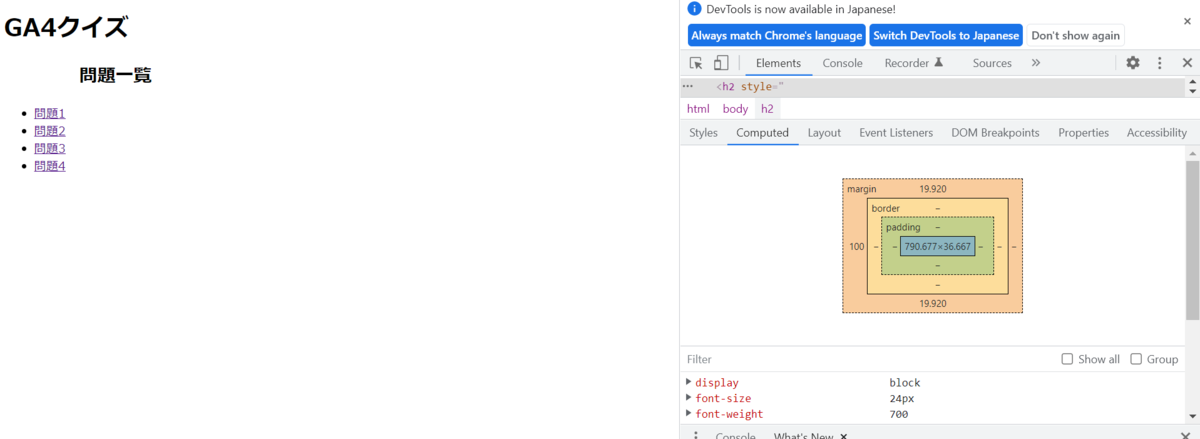This screenshot has width=1200, height=439.
Task: Open DevTools settings gear
Action: 1133,63
